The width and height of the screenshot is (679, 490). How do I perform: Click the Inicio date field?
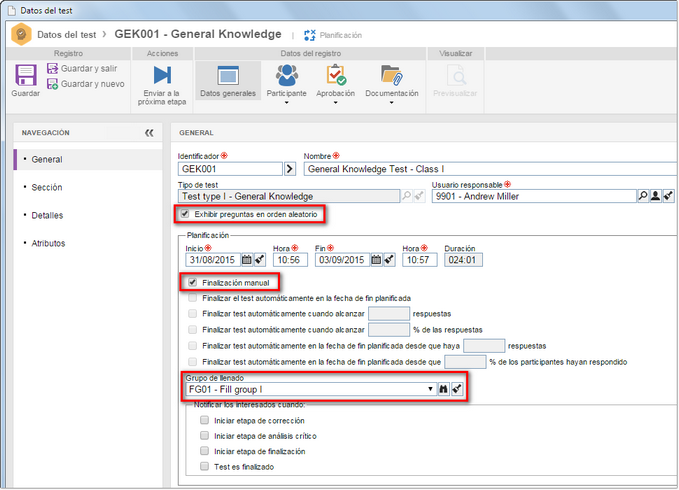(212, 260)
